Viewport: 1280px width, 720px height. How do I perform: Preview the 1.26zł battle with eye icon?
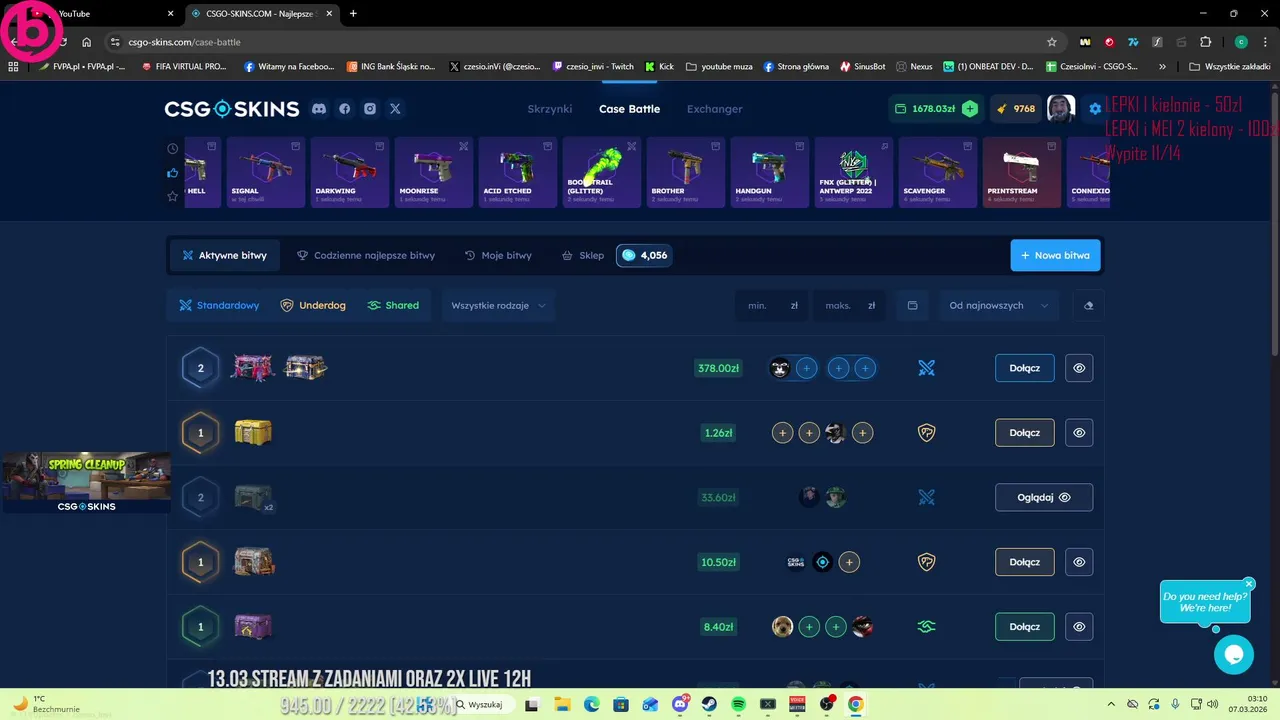1079,433
